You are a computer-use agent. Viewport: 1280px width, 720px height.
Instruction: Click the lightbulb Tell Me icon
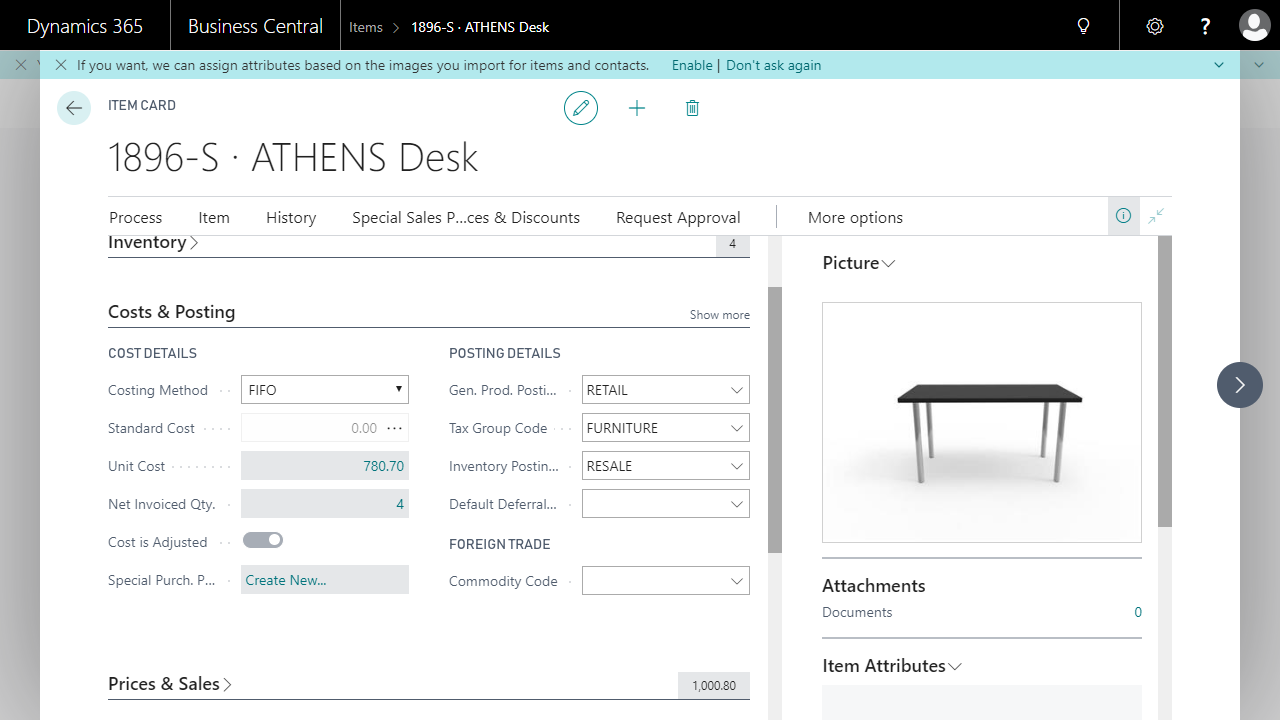[1083, 27]
